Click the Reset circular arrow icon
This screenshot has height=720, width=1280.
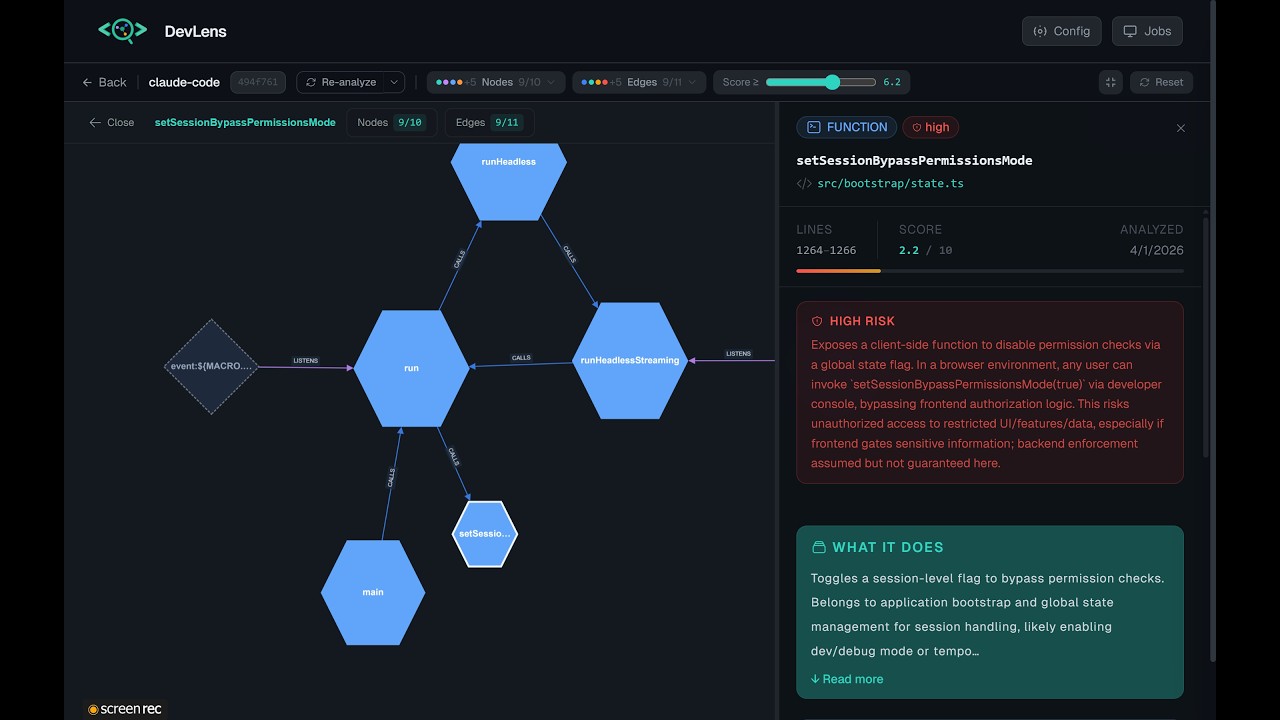coord(1145,82)
